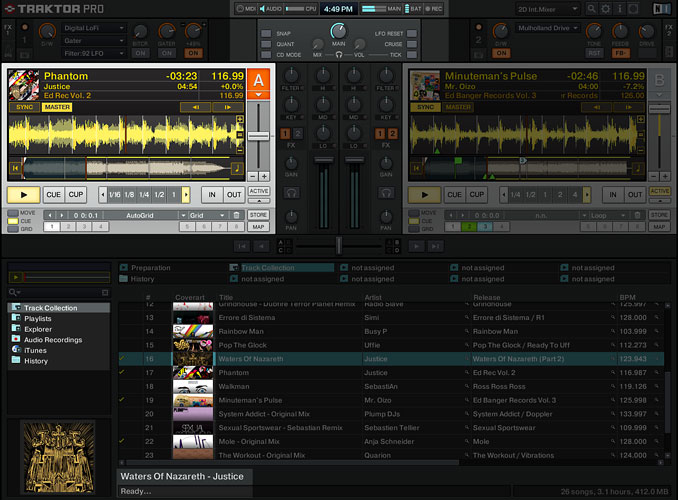This screenshot has width=678, height=500.
Task: Toggle SYNC on Deck A
Action: [x=25, y=107]
